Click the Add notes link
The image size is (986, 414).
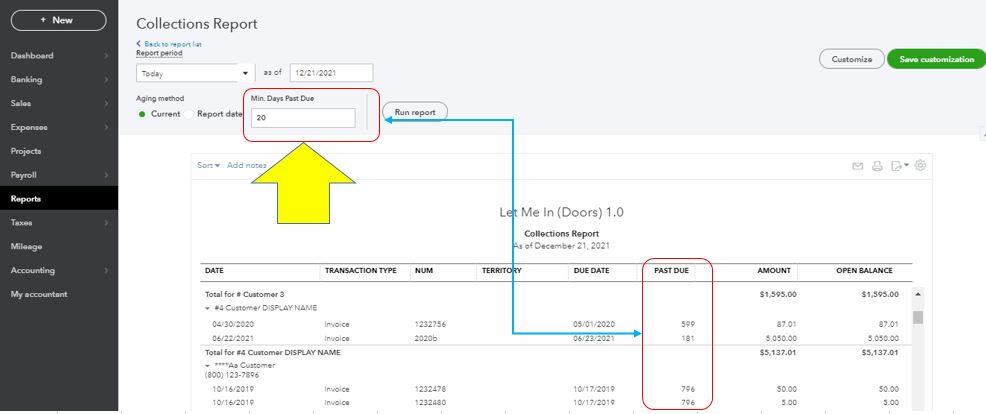pos(247,165)
